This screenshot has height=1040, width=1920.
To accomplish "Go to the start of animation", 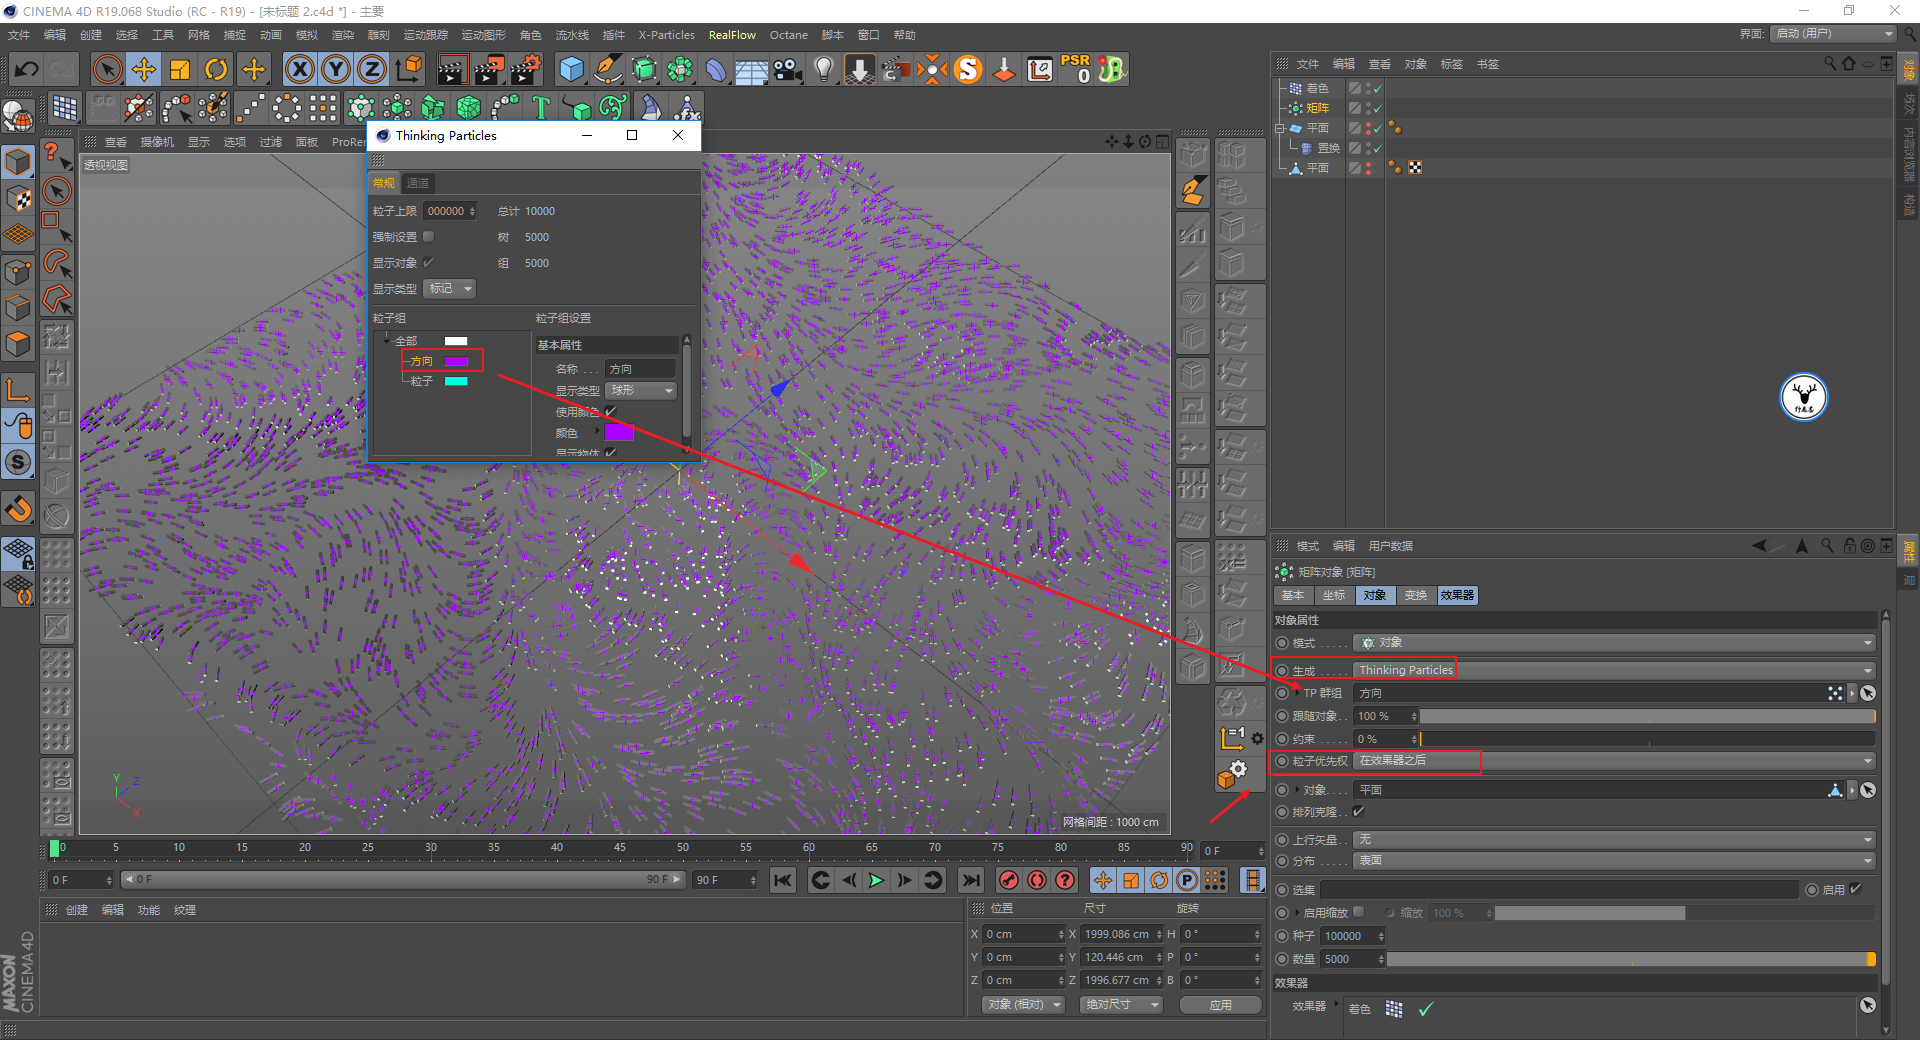I will coord(782,880).
